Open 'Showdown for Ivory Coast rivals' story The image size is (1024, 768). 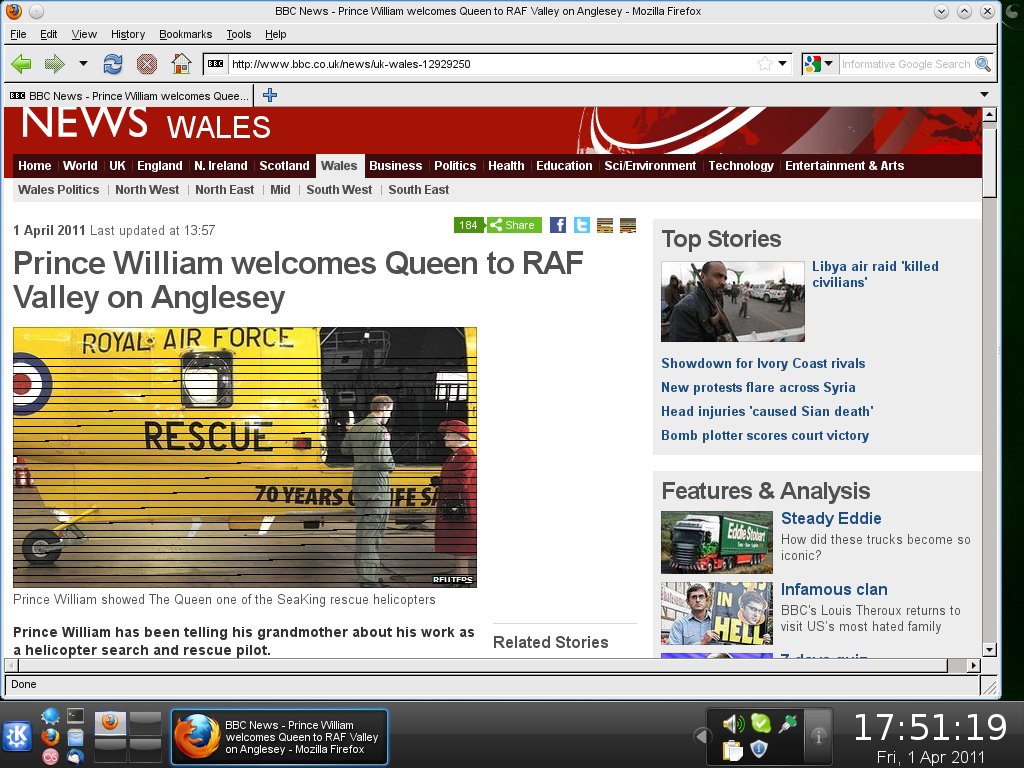pyautogui.click(x=763, y=363)
